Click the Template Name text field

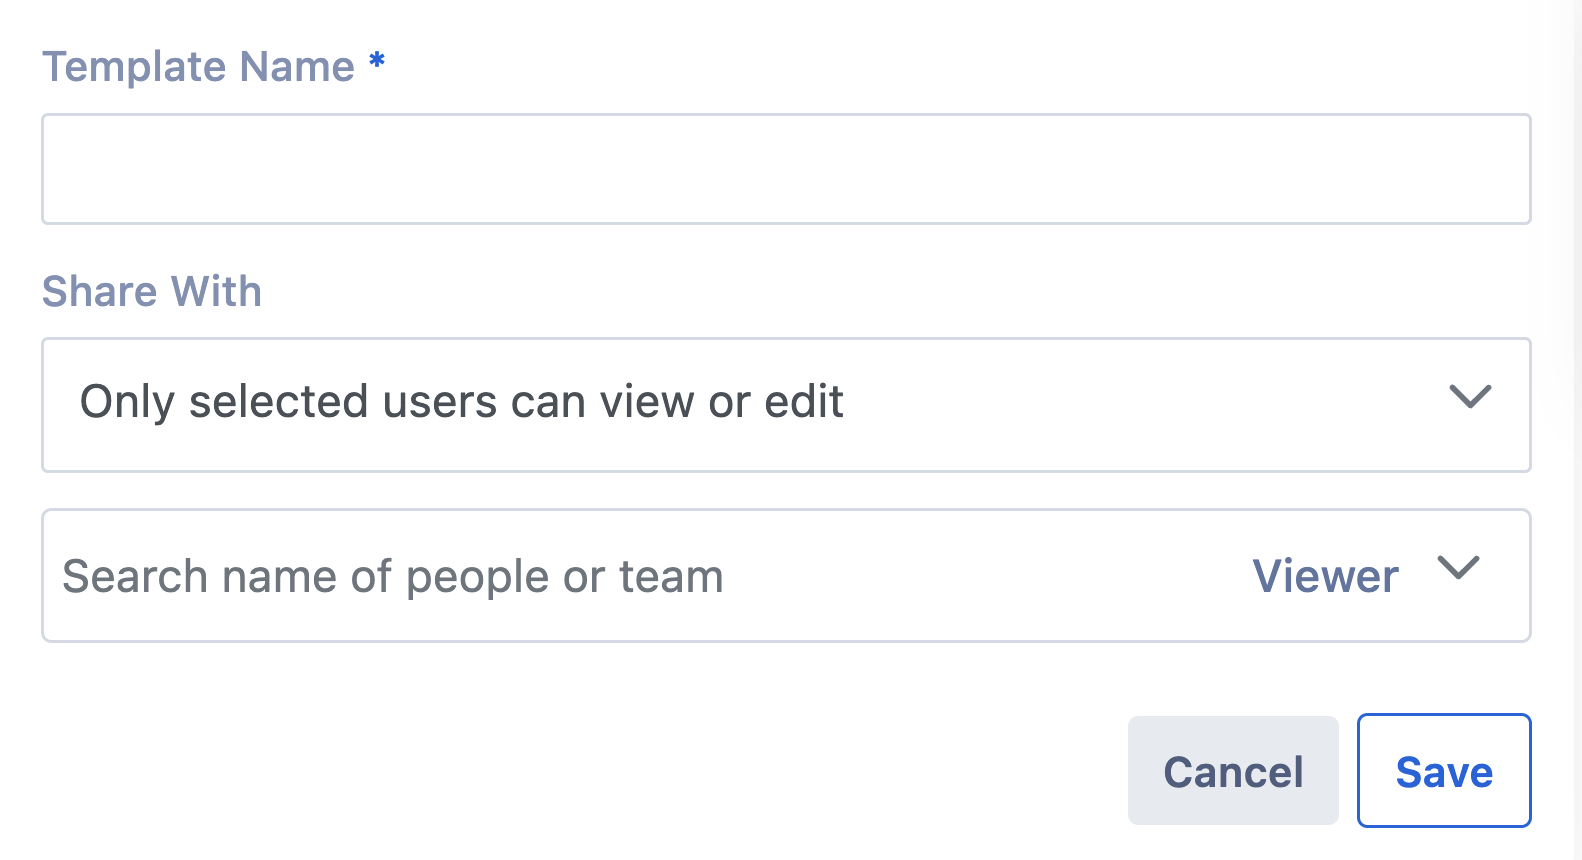tap(786, 169)
